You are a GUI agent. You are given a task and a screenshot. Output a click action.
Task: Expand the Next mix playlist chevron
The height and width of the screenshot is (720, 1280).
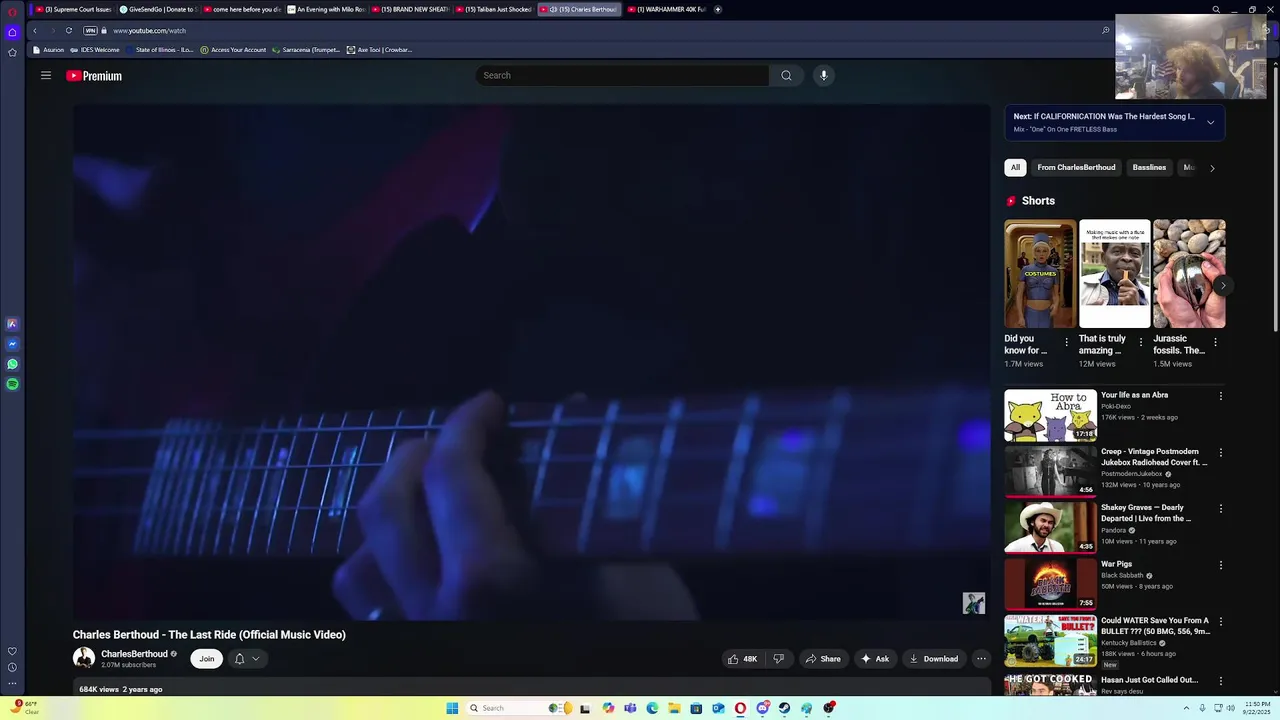pos(1210,122)
